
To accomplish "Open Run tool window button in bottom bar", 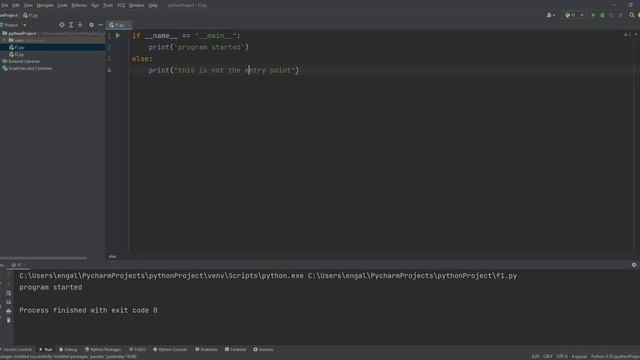I will [46, 349].
